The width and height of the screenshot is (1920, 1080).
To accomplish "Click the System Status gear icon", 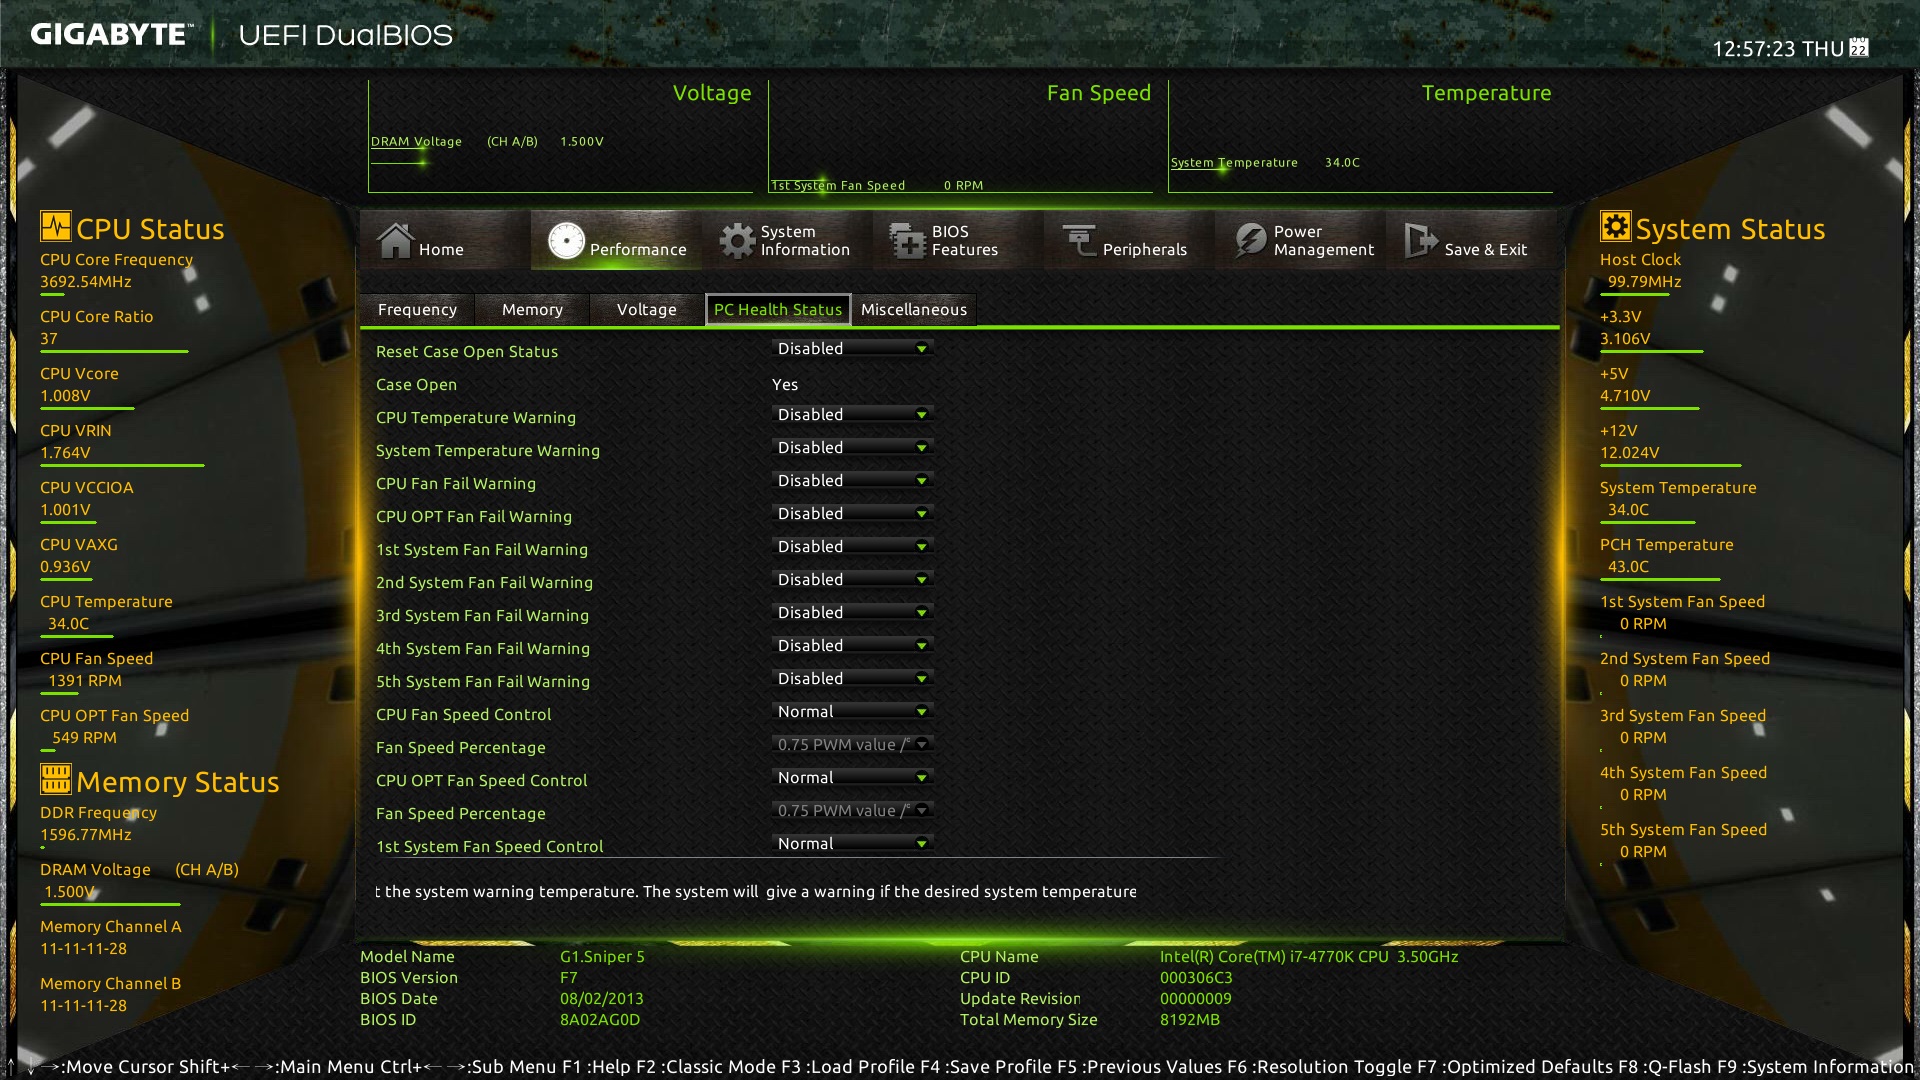I will click(1615, 226).
